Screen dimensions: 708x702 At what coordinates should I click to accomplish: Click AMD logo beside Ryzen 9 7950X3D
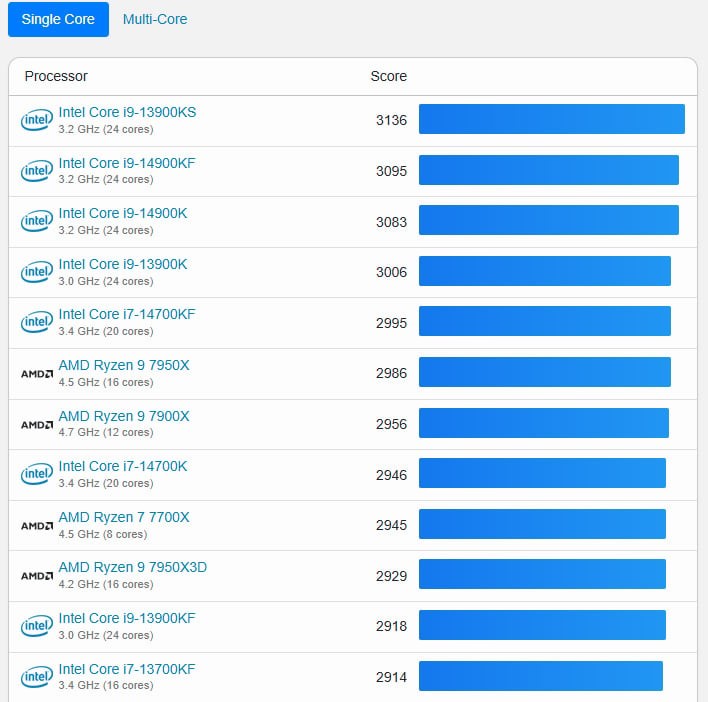[36, 576]
